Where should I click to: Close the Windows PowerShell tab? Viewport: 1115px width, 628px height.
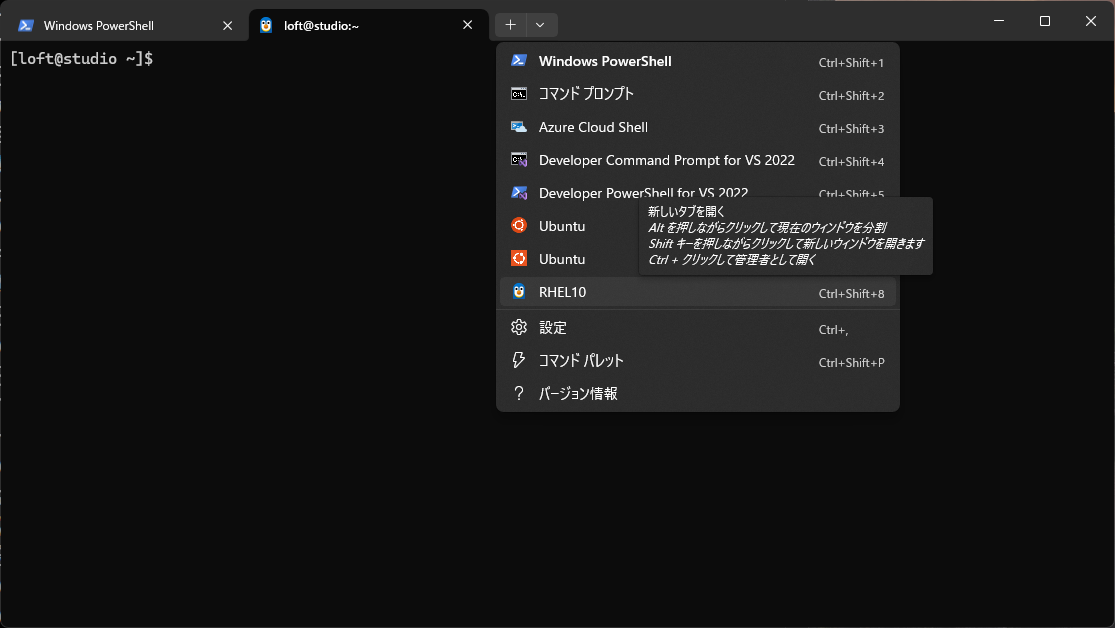pos(228,26)
